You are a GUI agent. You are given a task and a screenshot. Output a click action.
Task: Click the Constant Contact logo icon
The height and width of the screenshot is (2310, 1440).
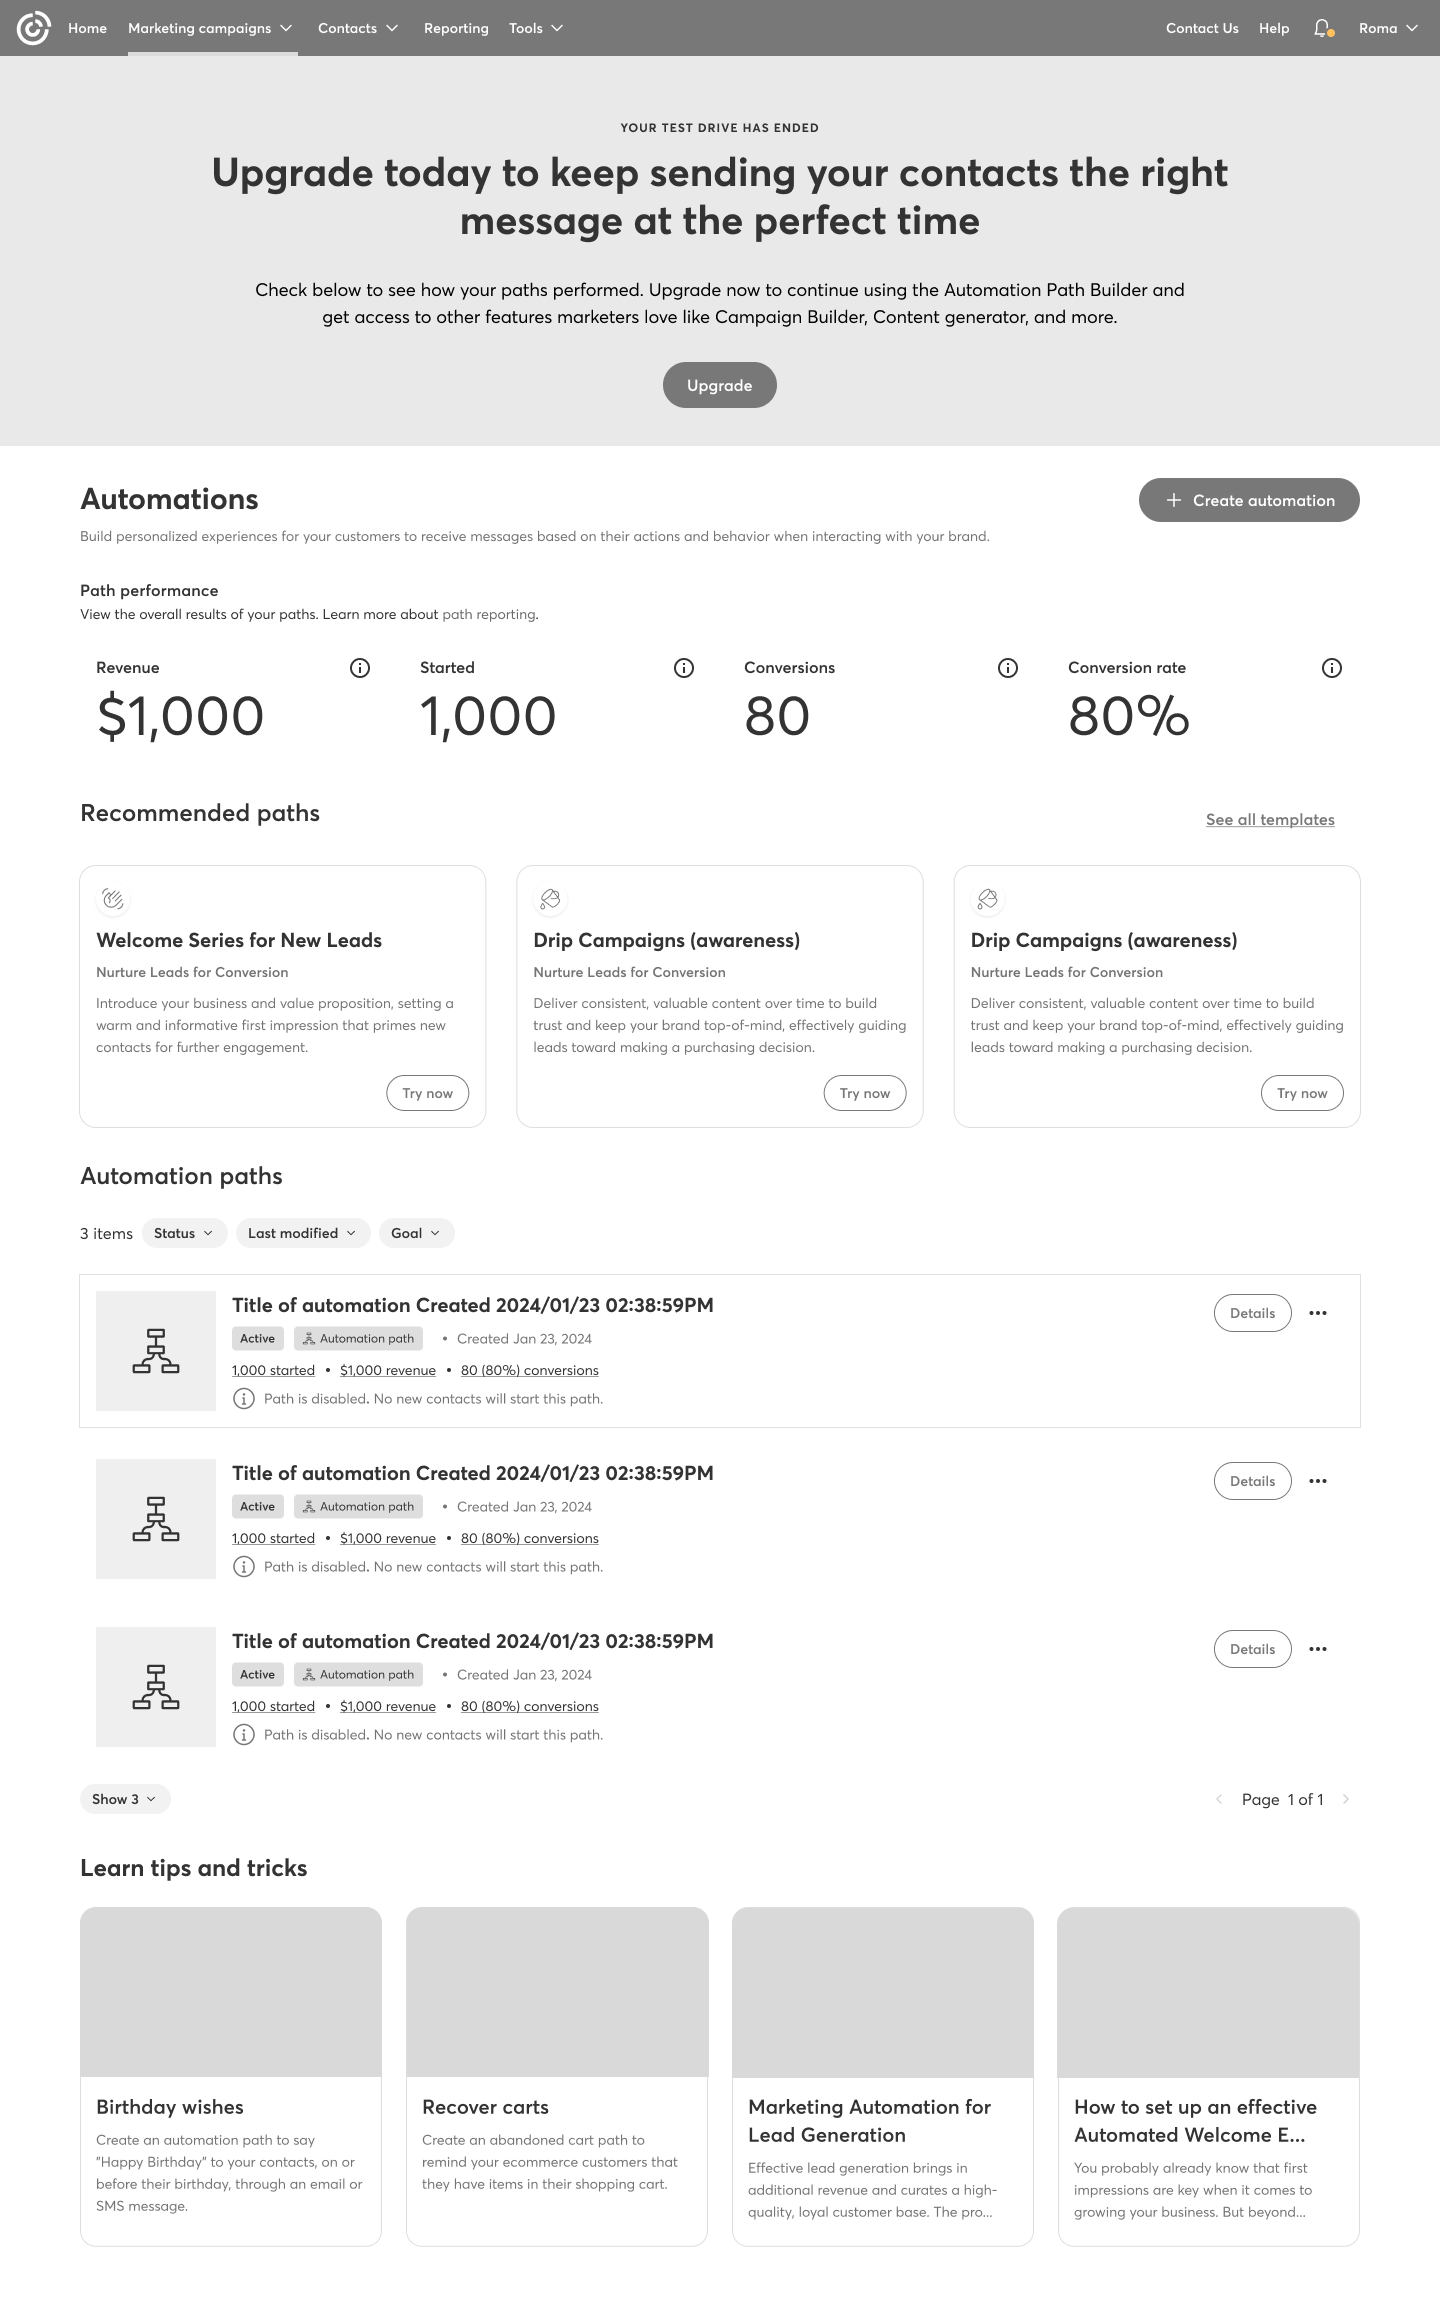pyautogui.click(x=33, y=28)
